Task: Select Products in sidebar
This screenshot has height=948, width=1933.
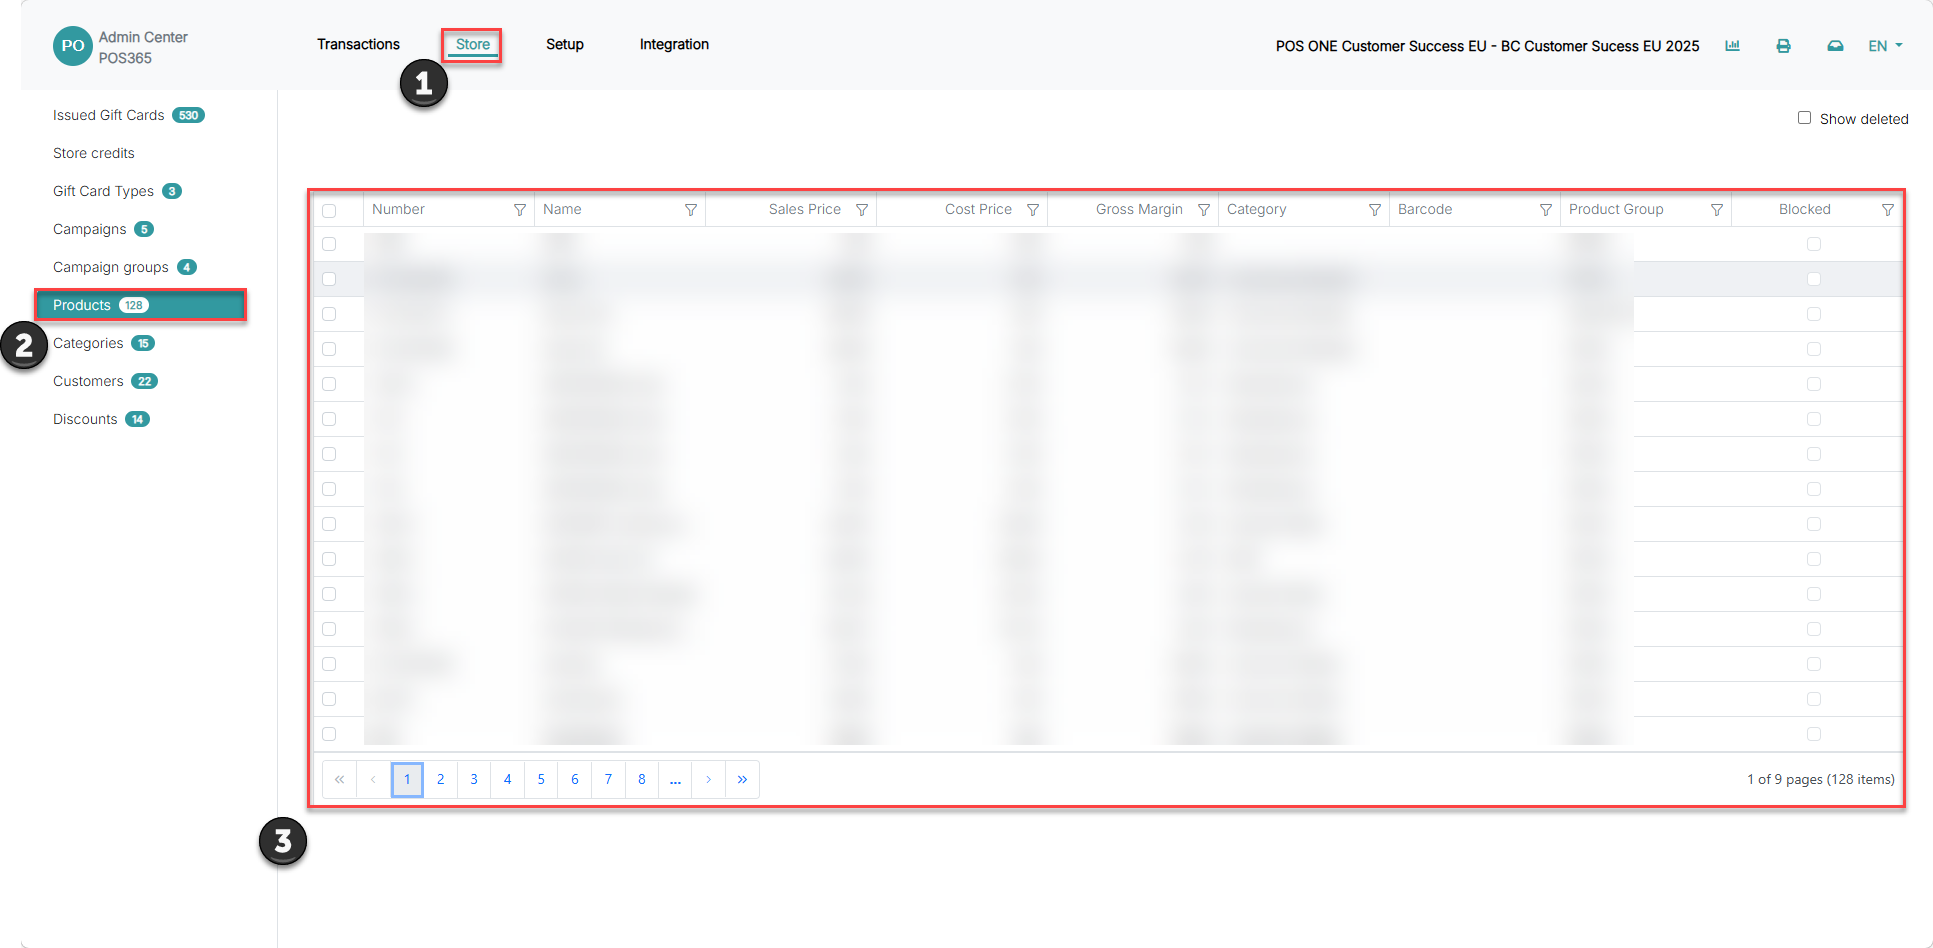Action: coord(140,305)
